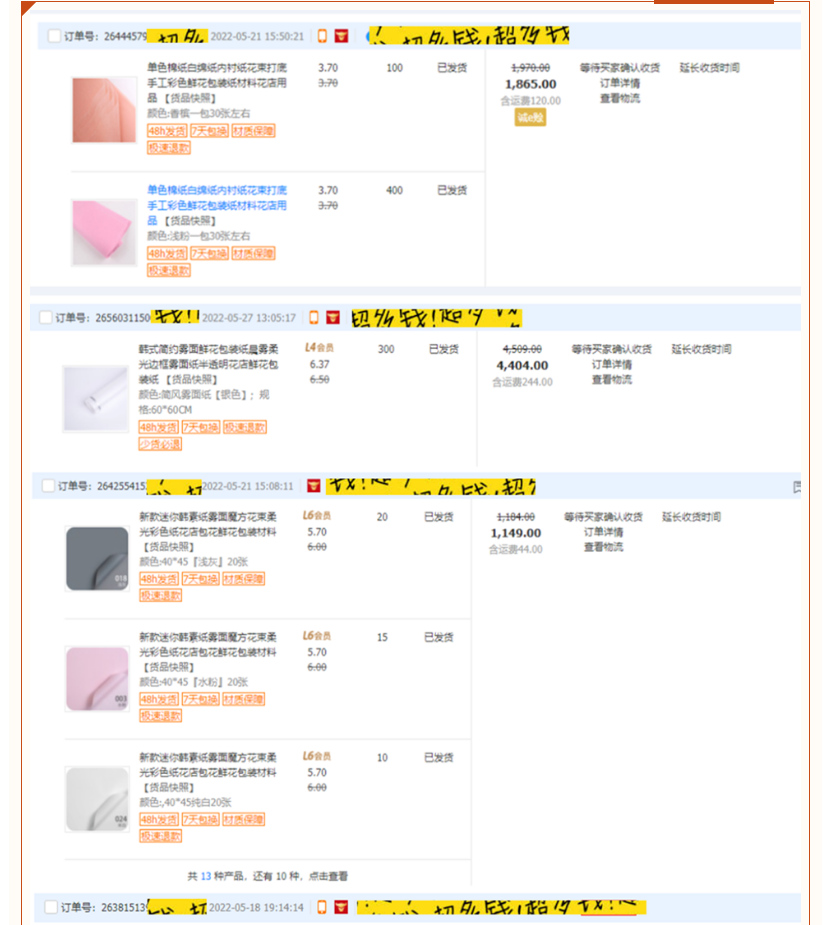
Task: Open the gray matte paper thumbnail
Action: [x=97, y=559]
